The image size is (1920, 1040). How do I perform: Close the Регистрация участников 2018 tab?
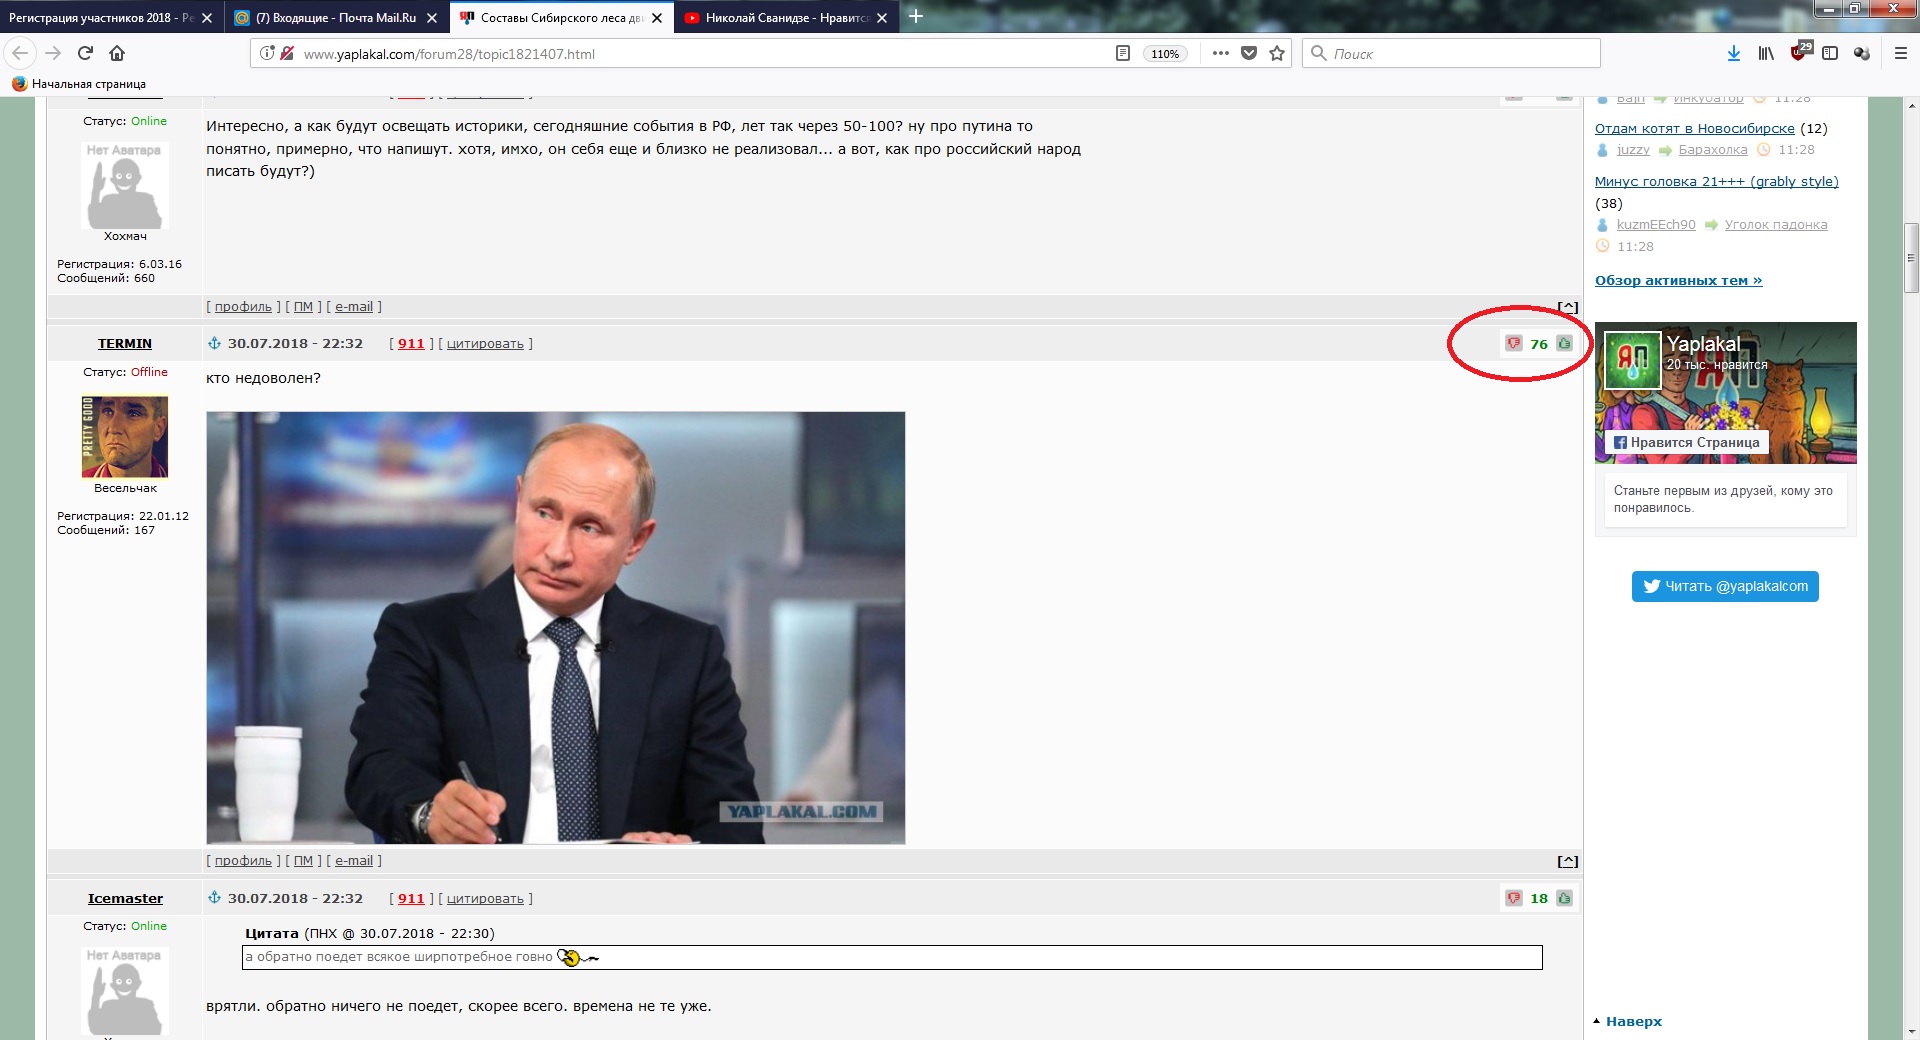click(x=207, y=18)
